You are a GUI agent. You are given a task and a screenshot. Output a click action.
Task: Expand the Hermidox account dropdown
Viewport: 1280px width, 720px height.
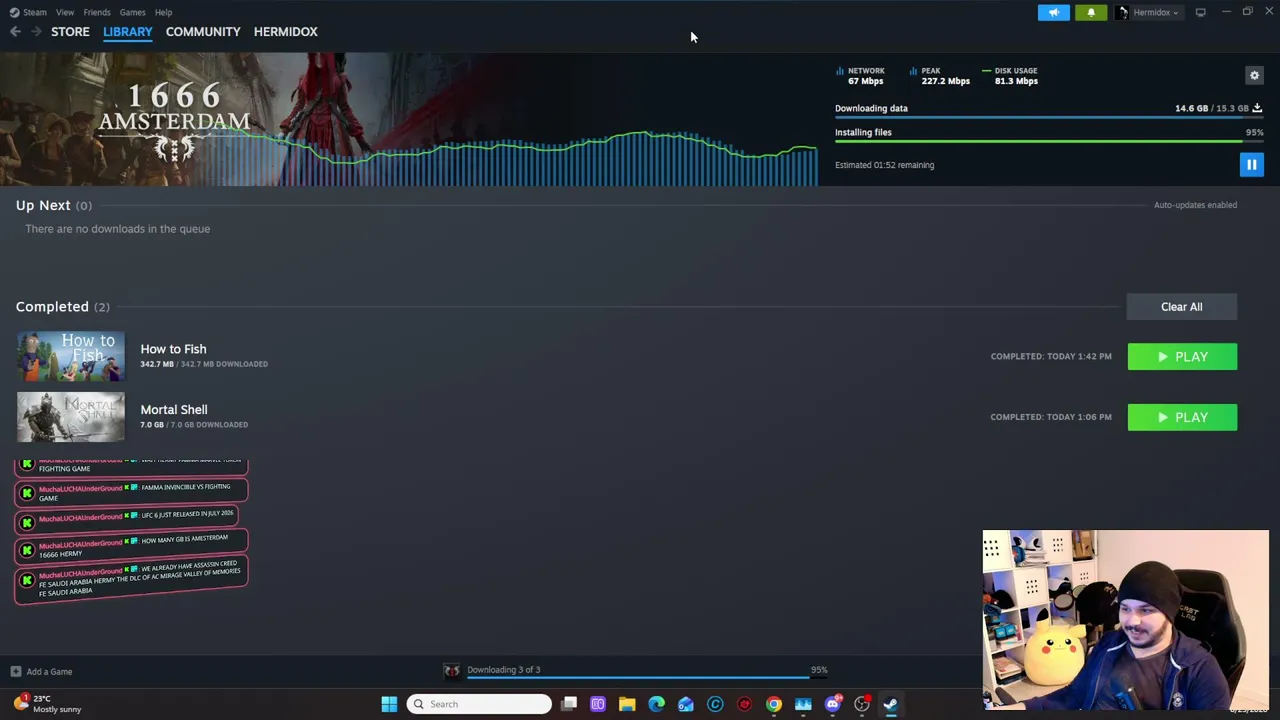point(1148,12)
